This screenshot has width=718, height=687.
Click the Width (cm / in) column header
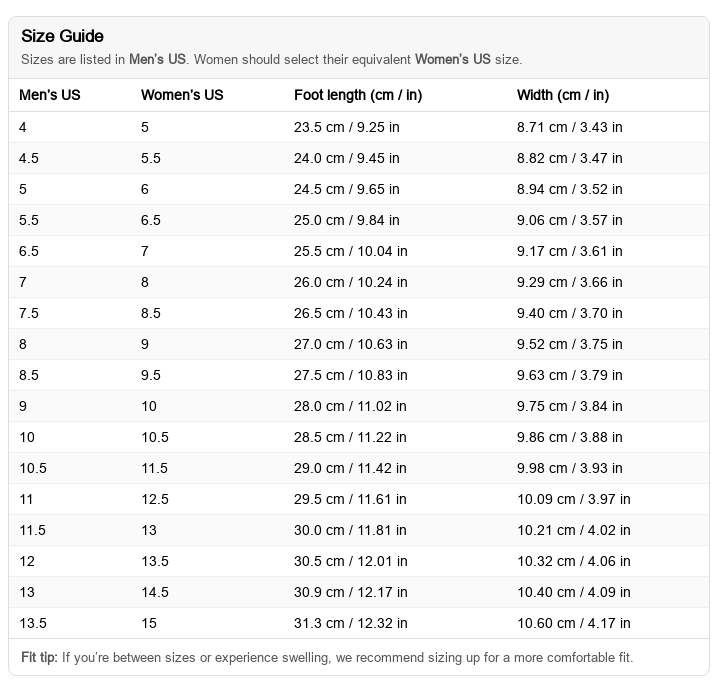(x=563, y=96)
